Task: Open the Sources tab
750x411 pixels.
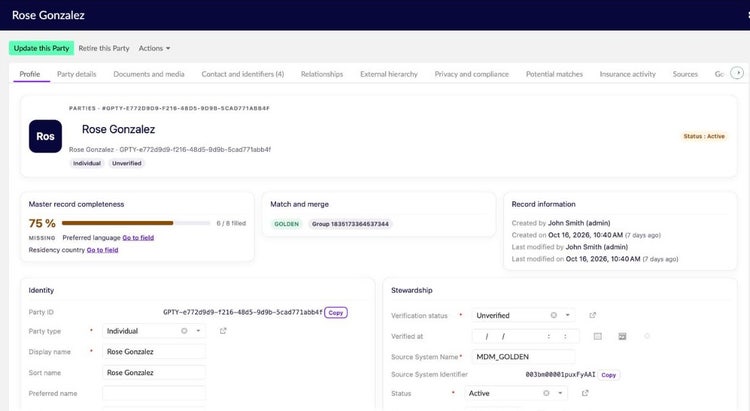Action: tap(685, 74)
